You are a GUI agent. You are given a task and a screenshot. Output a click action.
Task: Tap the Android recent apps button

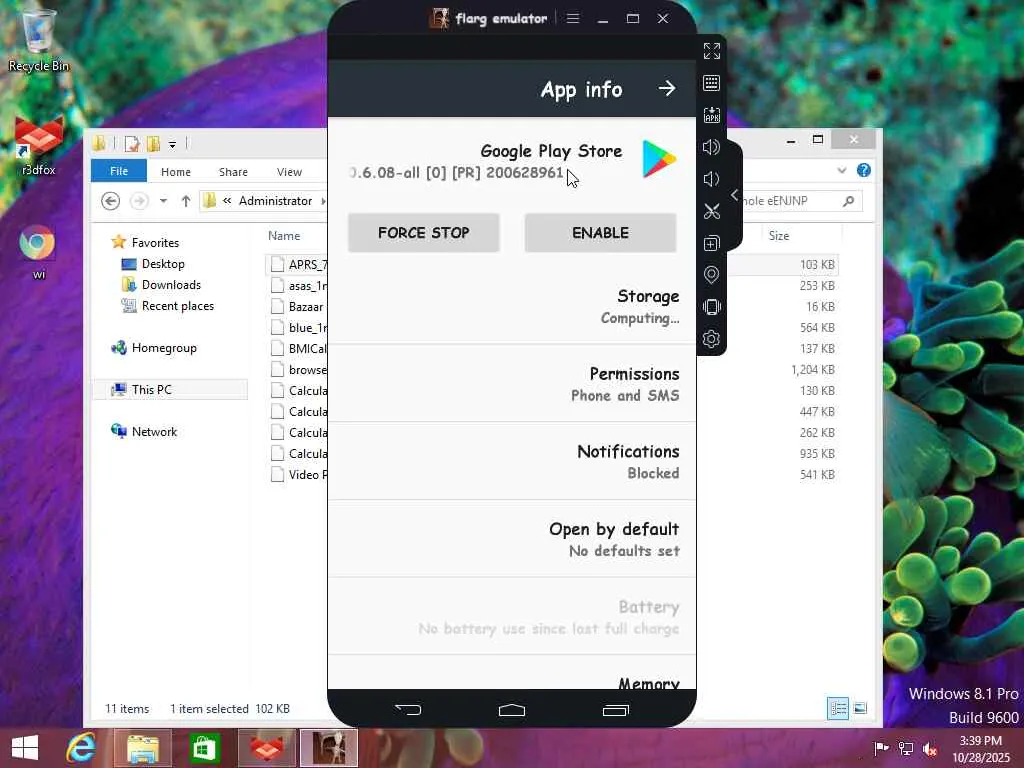pyautogui.click(x=615, y=710)
